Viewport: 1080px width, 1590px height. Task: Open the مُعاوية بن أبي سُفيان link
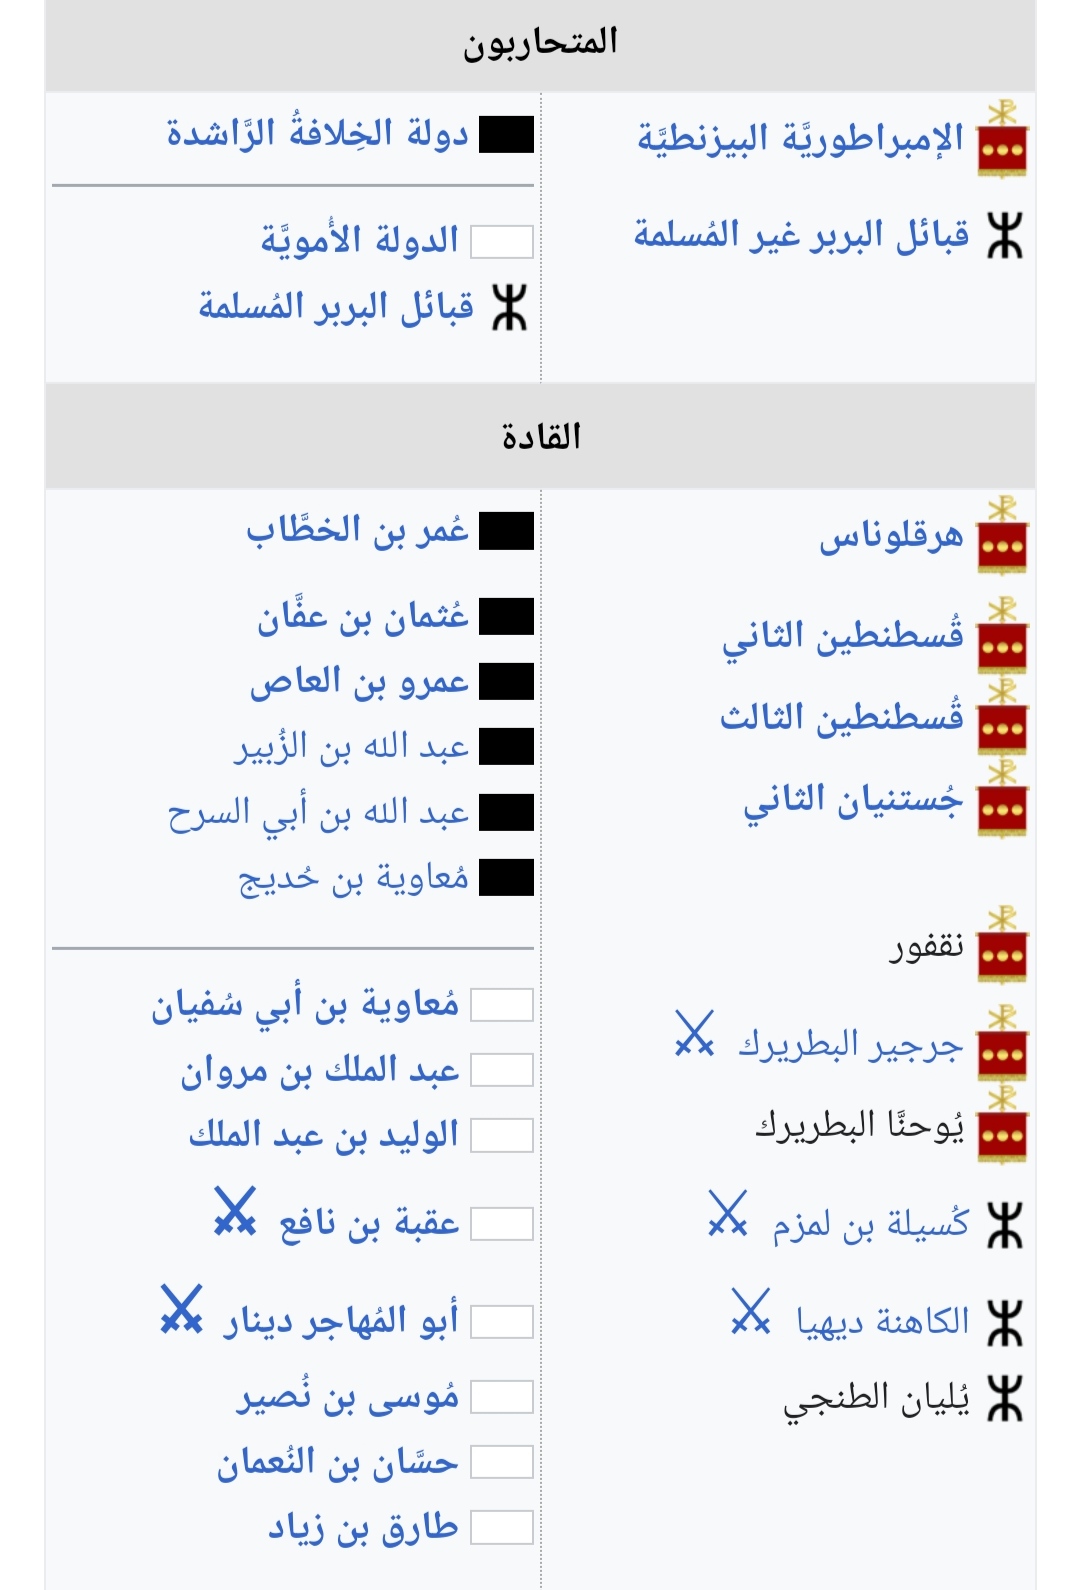click(305, 1005)
